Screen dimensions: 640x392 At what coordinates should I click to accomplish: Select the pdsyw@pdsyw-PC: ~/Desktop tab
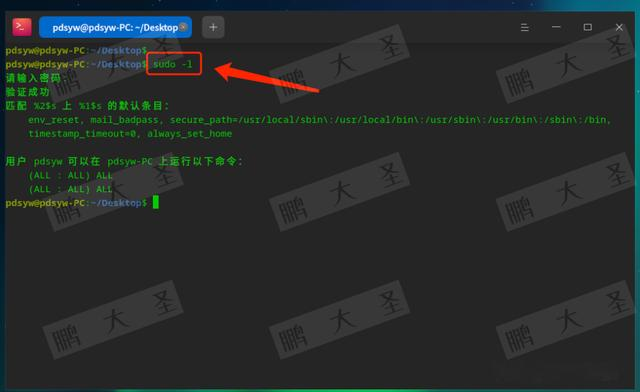pyautogui.click(x=115, y=27)
